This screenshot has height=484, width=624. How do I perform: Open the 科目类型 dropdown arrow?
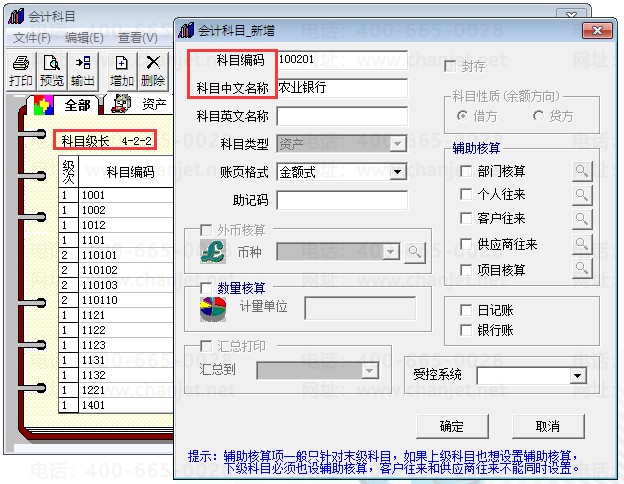[x=397, y=144]
